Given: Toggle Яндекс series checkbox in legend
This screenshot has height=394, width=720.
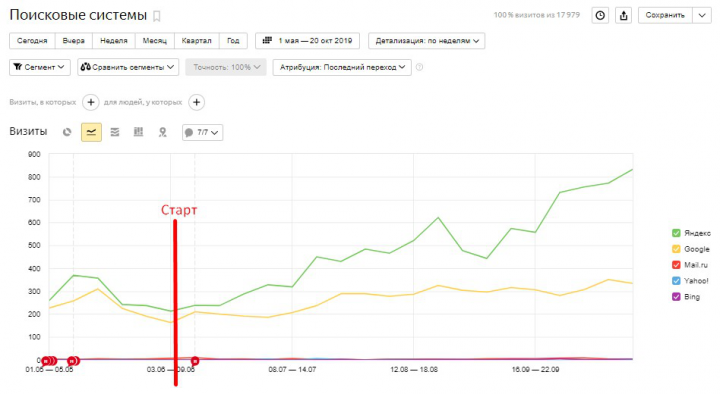Looking at the screenshot, I should 676,233.
